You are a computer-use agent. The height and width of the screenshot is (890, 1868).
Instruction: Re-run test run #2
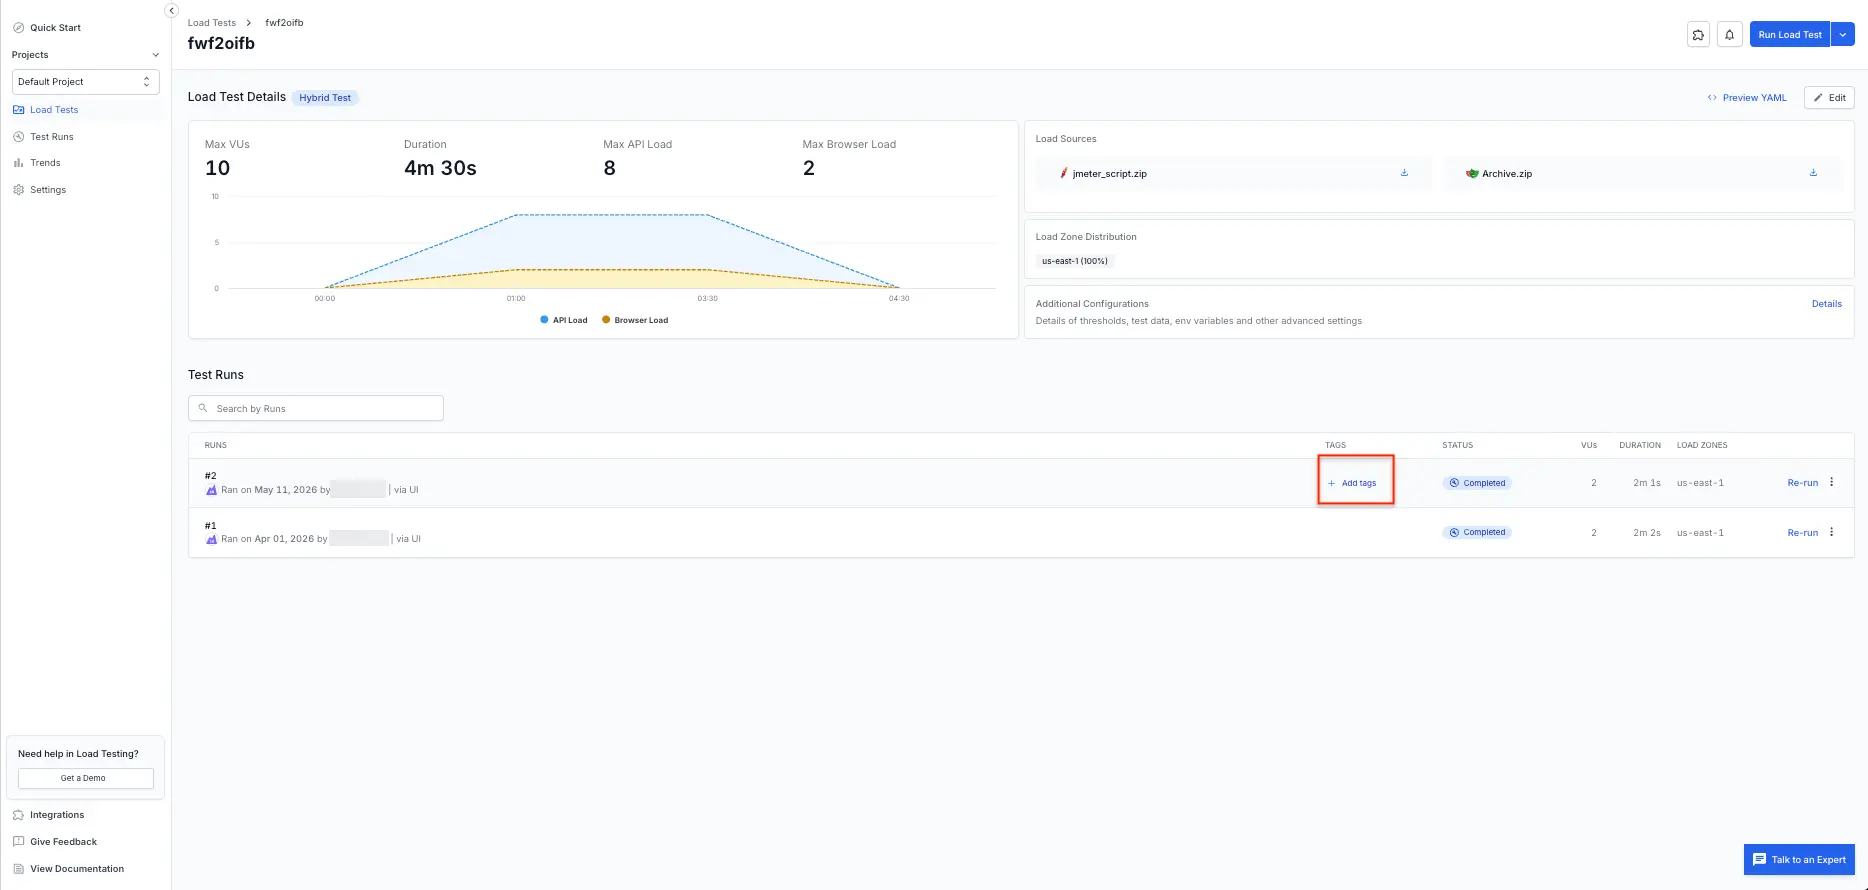(x=1802, y=483)
